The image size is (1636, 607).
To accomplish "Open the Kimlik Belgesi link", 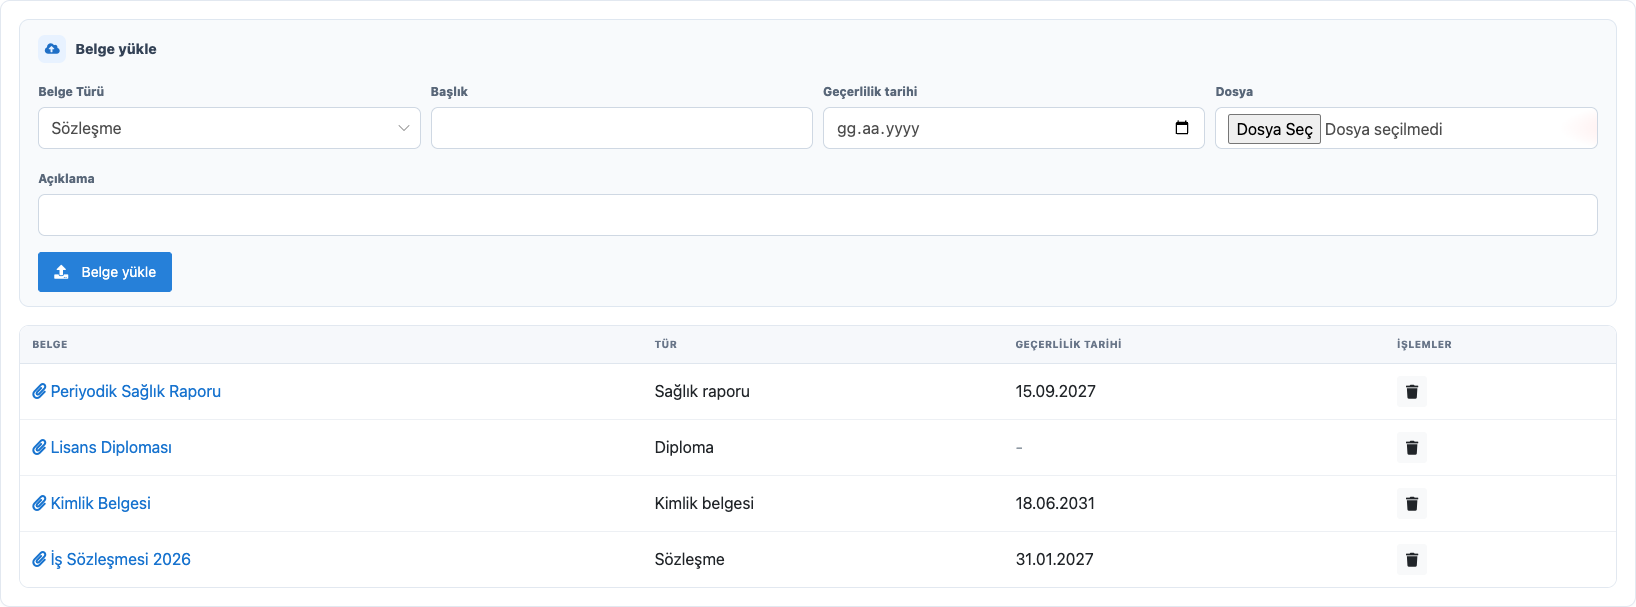I will [91, 503].
